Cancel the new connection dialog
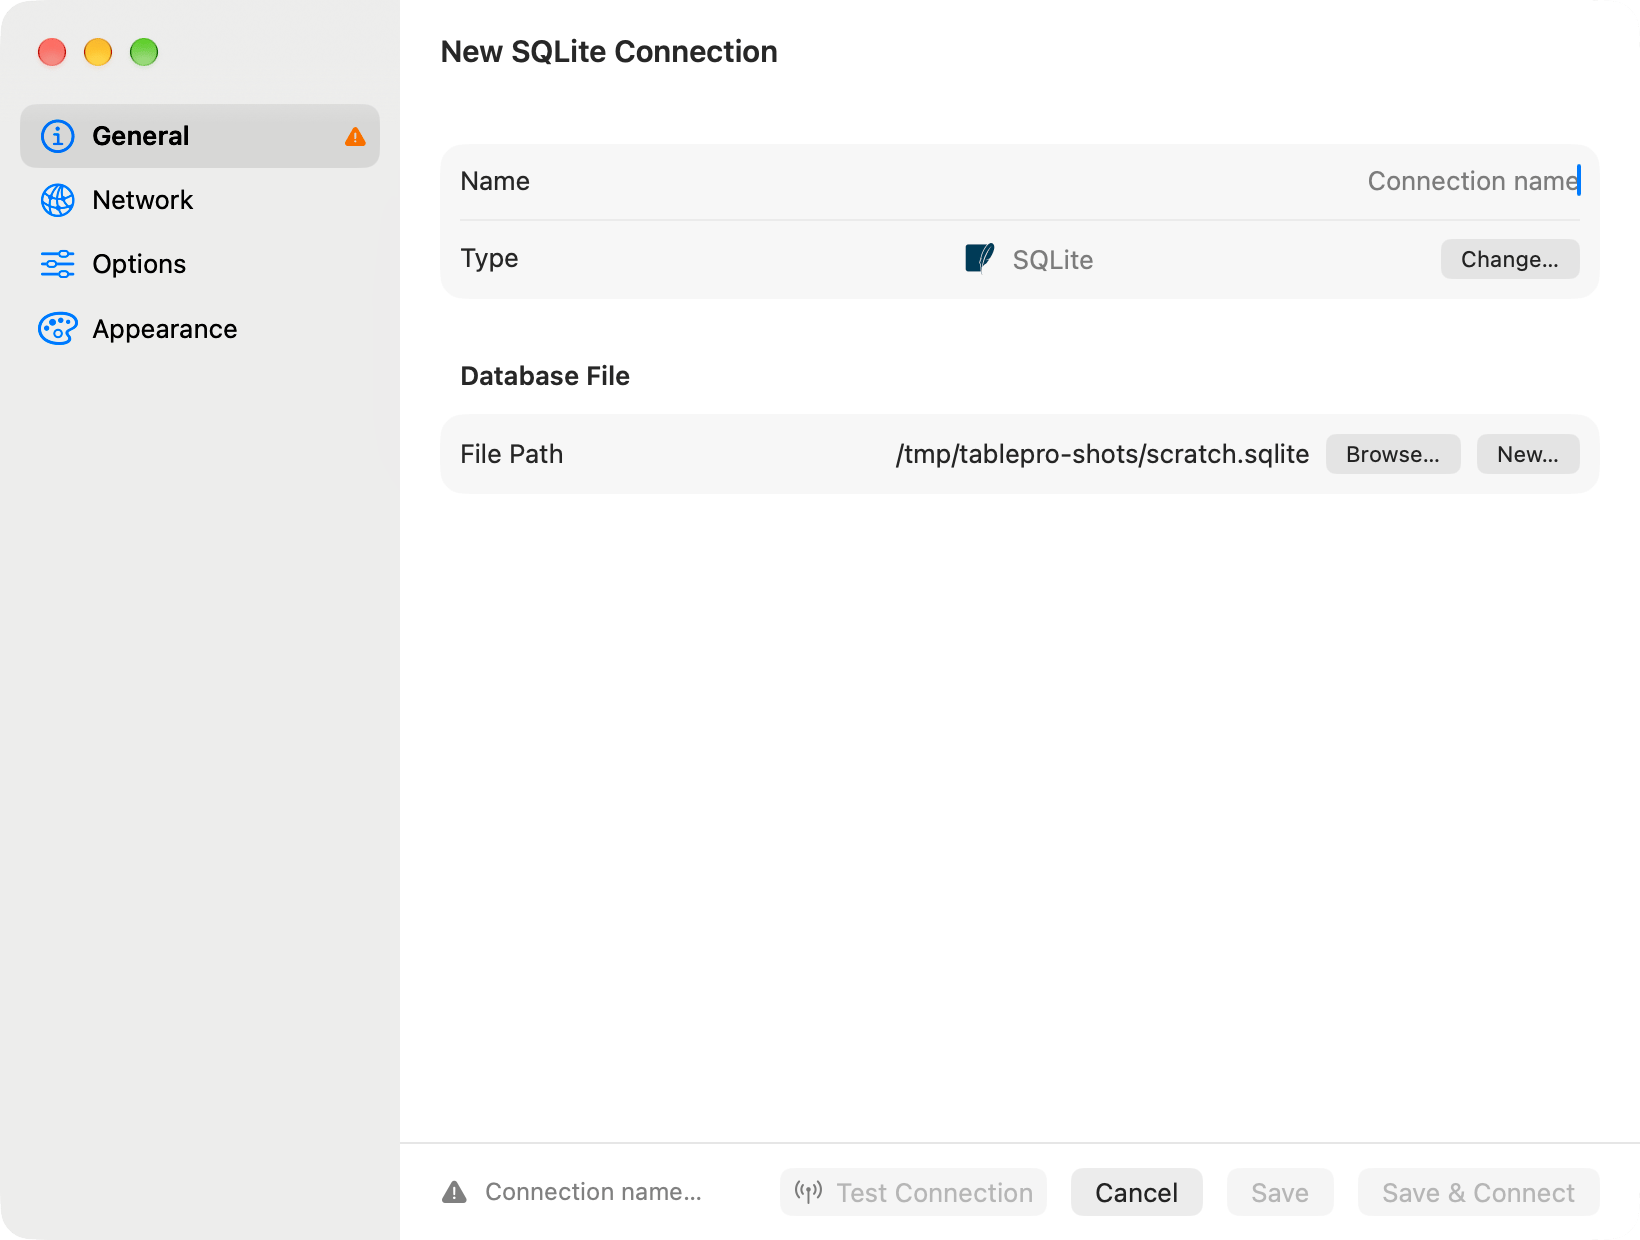 pyautogui.click(x=1136, y=1192)
